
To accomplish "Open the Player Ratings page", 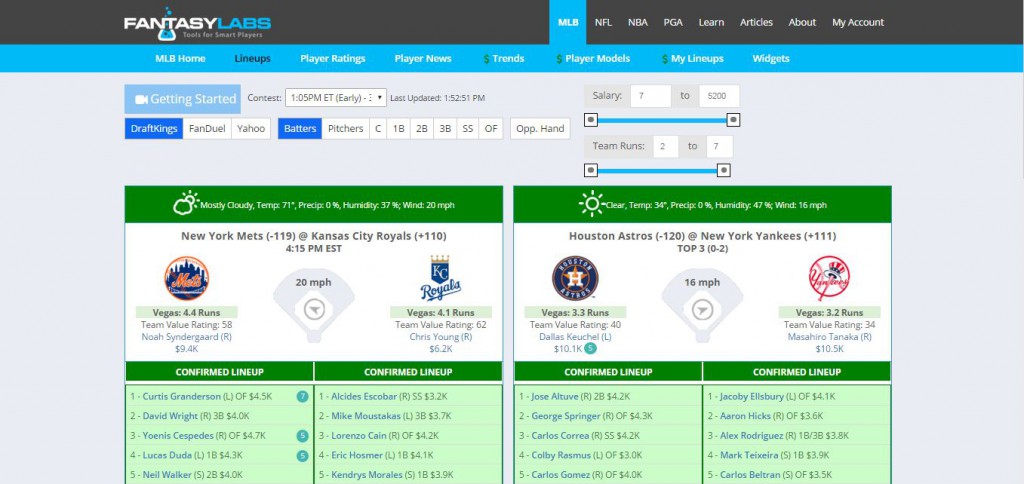I will (x=332, y=59).
